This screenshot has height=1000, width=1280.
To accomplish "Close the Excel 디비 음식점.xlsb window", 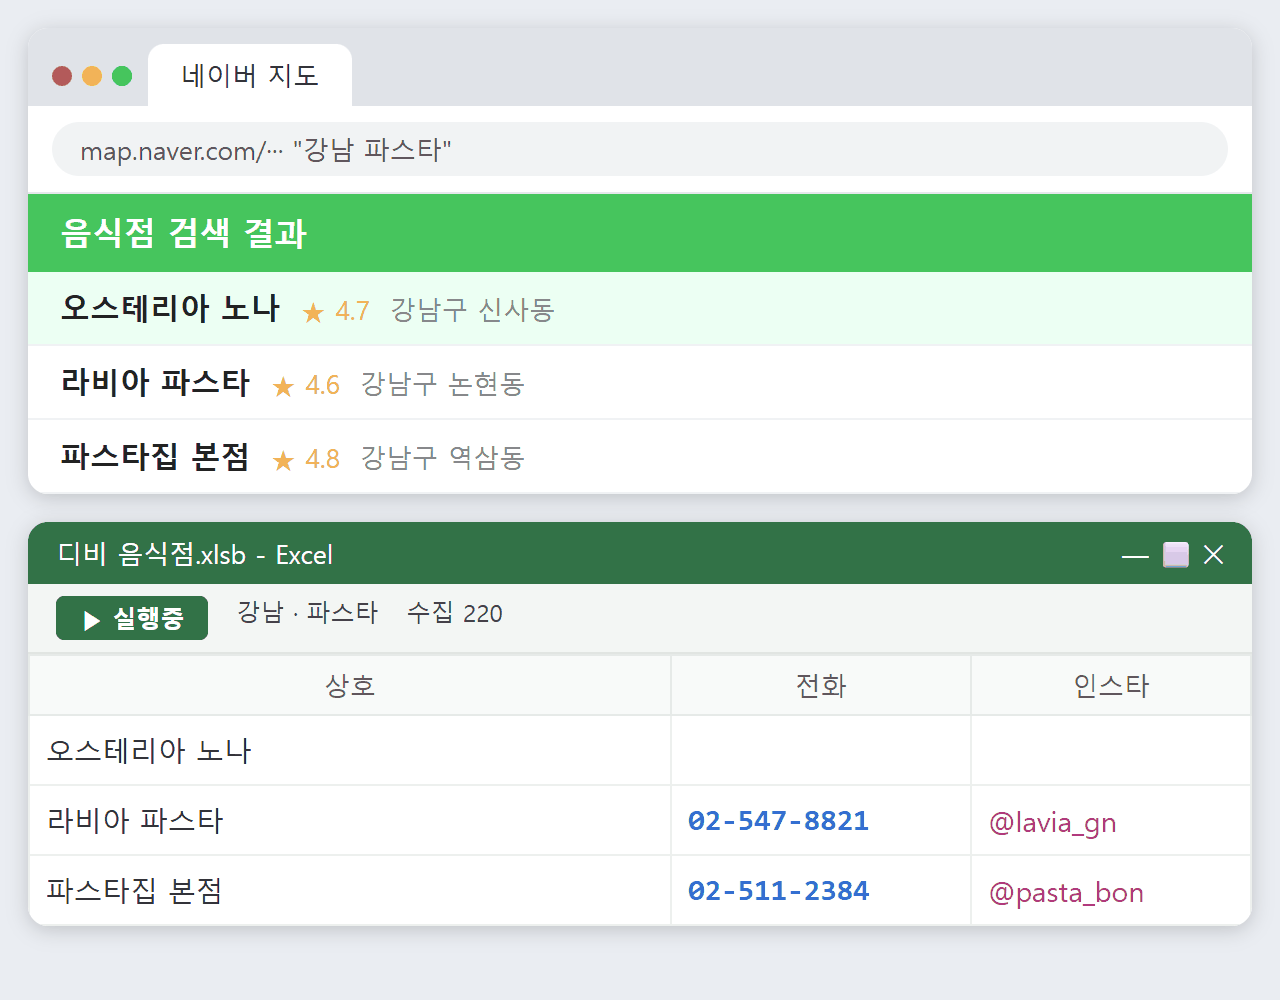I will [1214, 555].
